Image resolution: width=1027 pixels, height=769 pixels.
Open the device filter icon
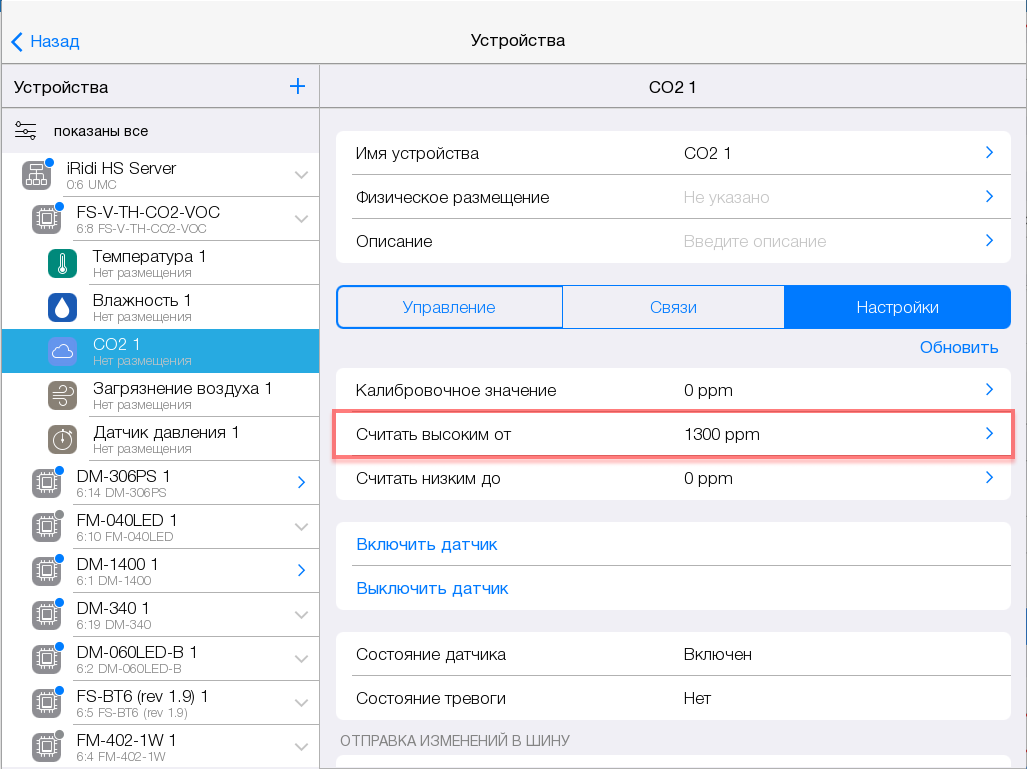(26, 131)
